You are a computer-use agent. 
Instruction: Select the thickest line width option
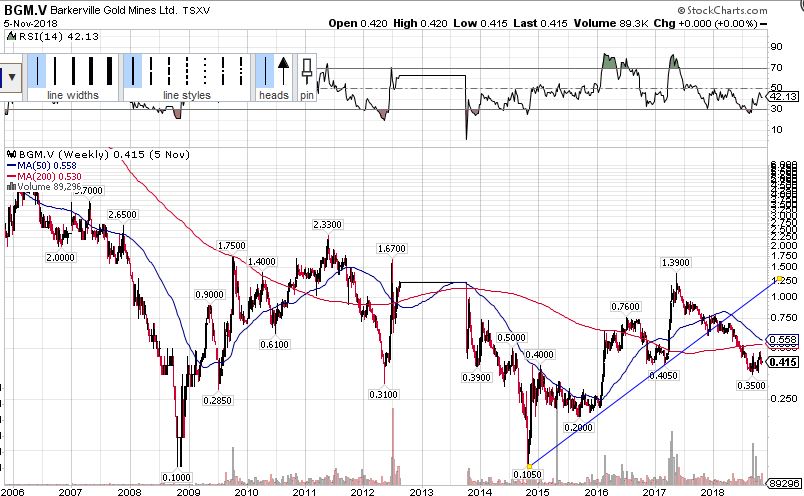pos(109,71)
